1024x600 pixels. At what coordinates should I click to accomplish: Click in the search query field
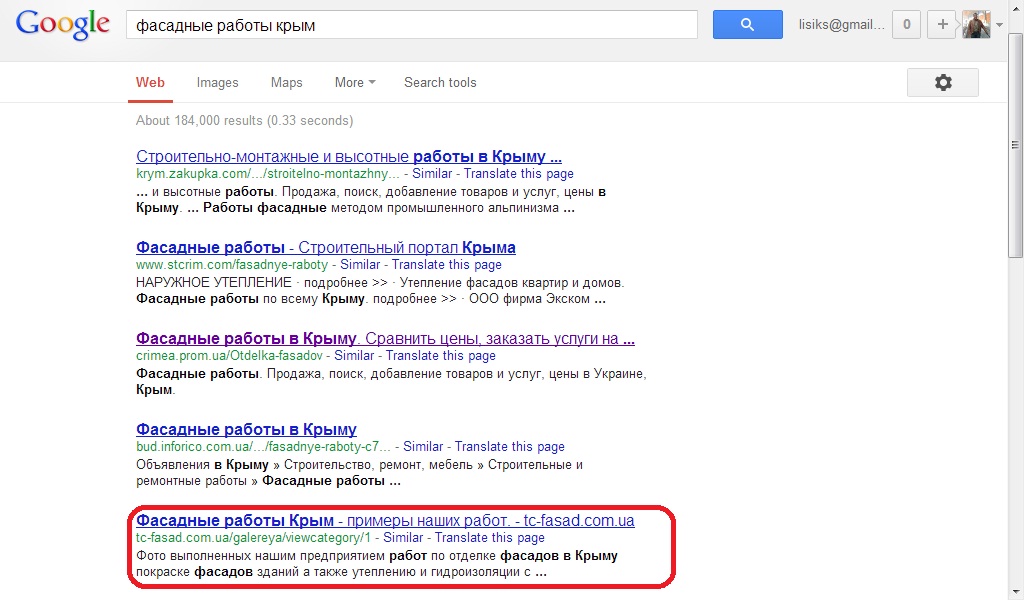coord(411,25)
